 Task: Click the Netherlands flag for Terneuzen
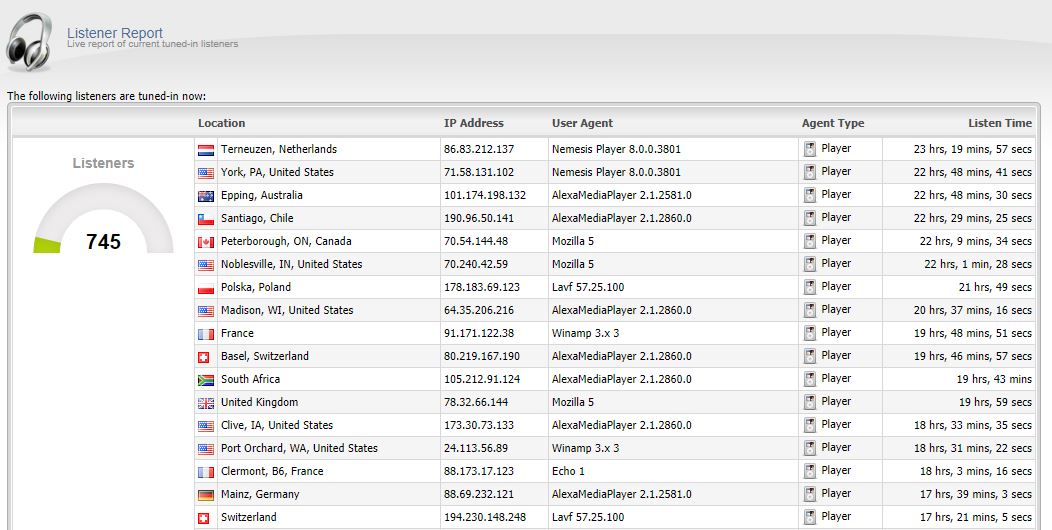pyautogui.click(x=206, y=150)
